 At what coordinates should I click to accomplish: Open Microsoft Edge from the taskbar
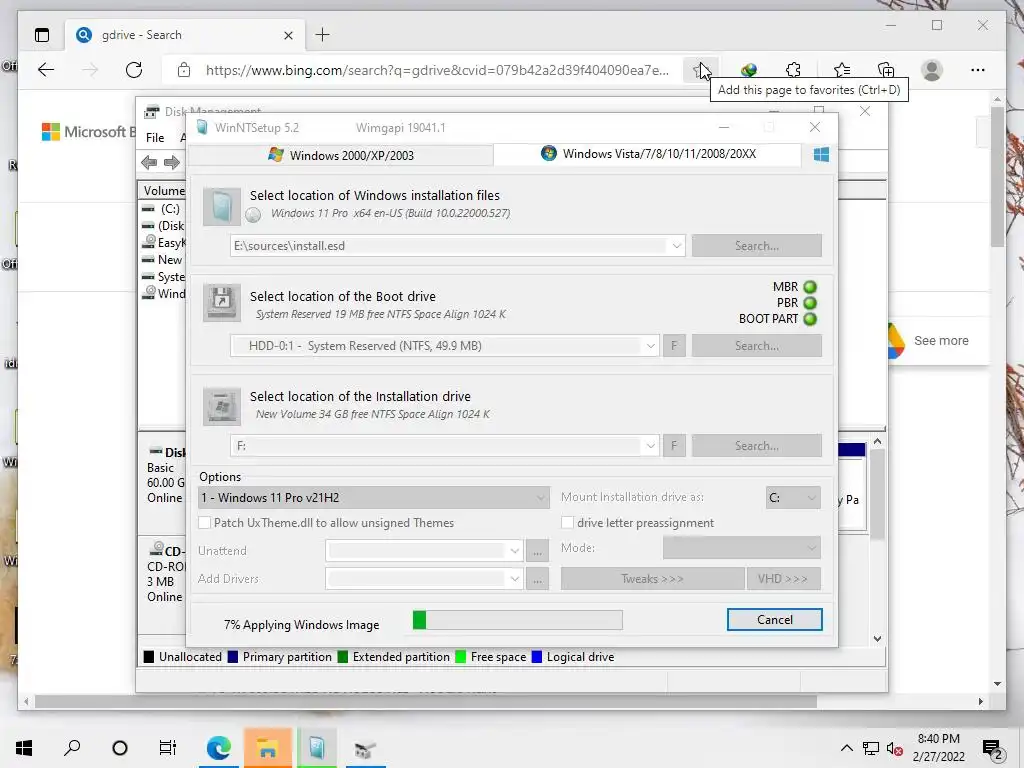pos(219,748)
